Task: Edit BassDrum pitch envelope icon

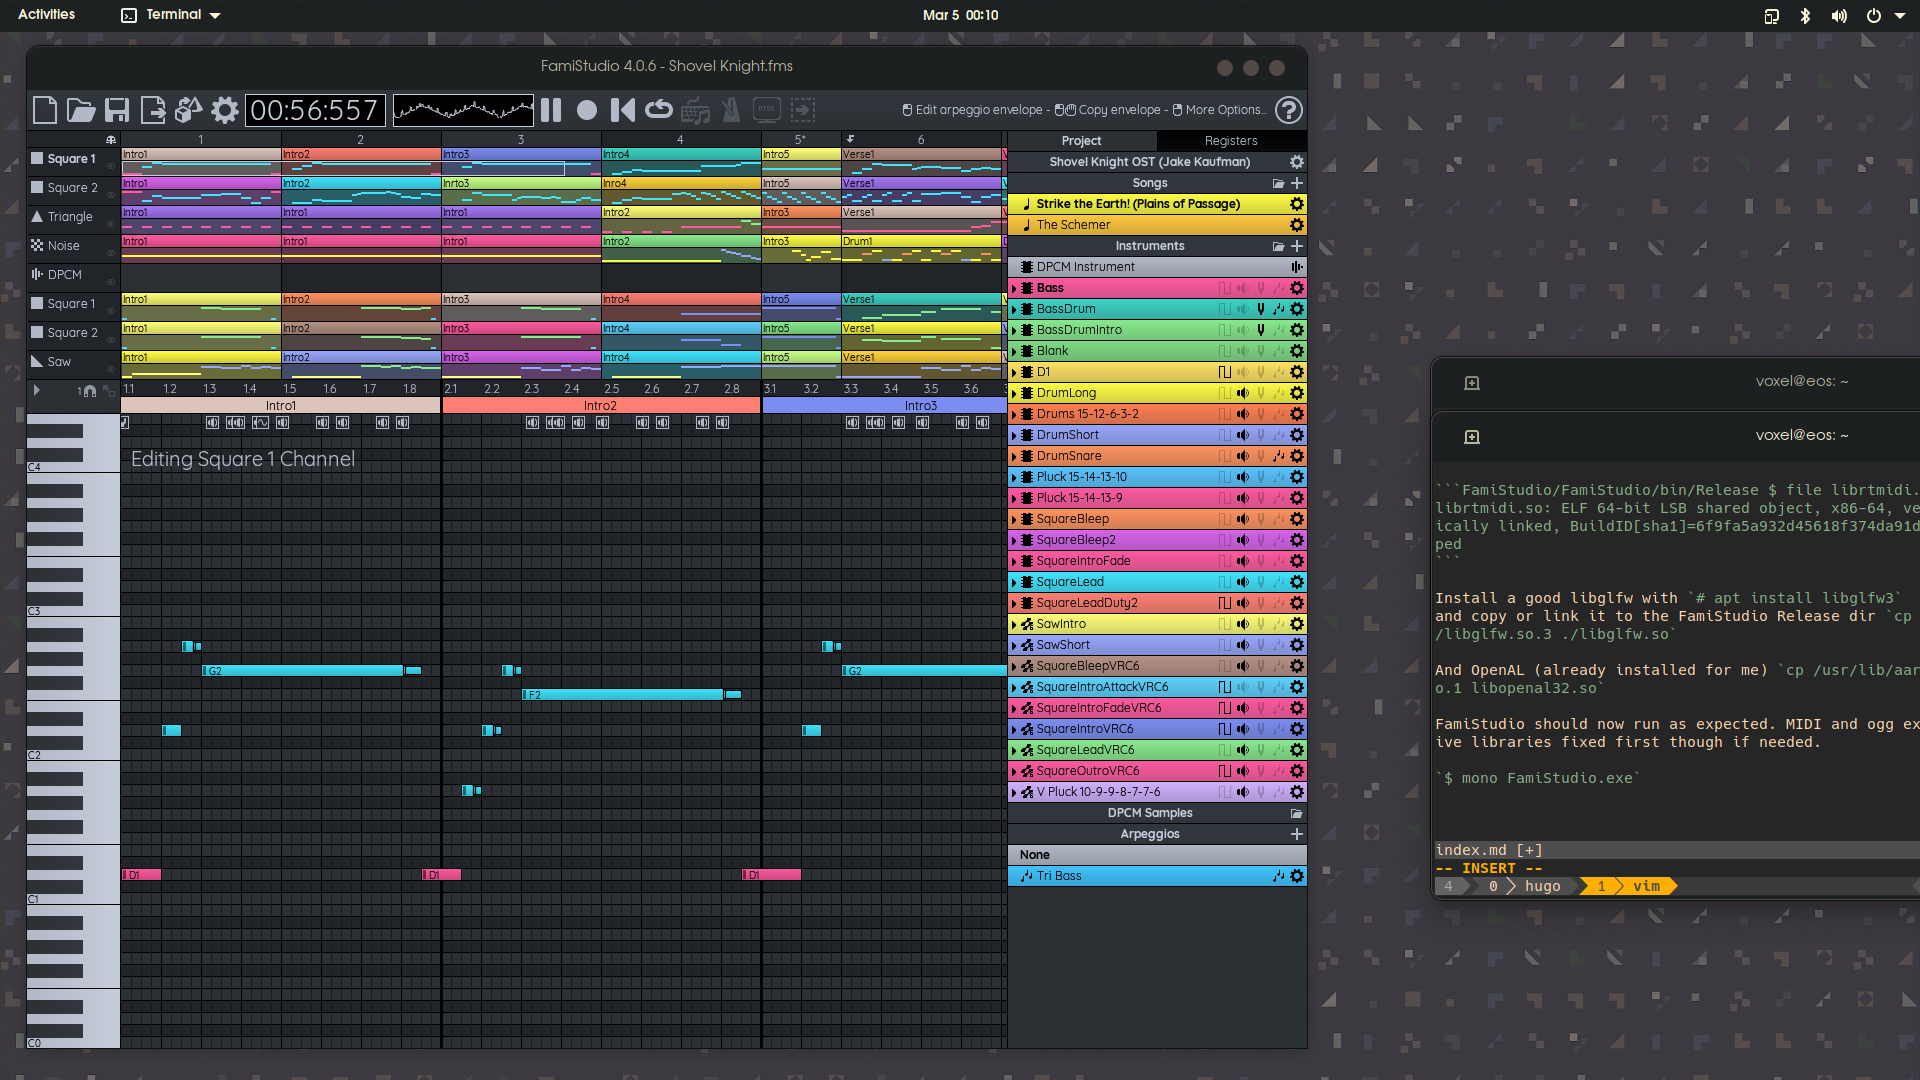Action: pyautogui.click(x=1260, y=309)
